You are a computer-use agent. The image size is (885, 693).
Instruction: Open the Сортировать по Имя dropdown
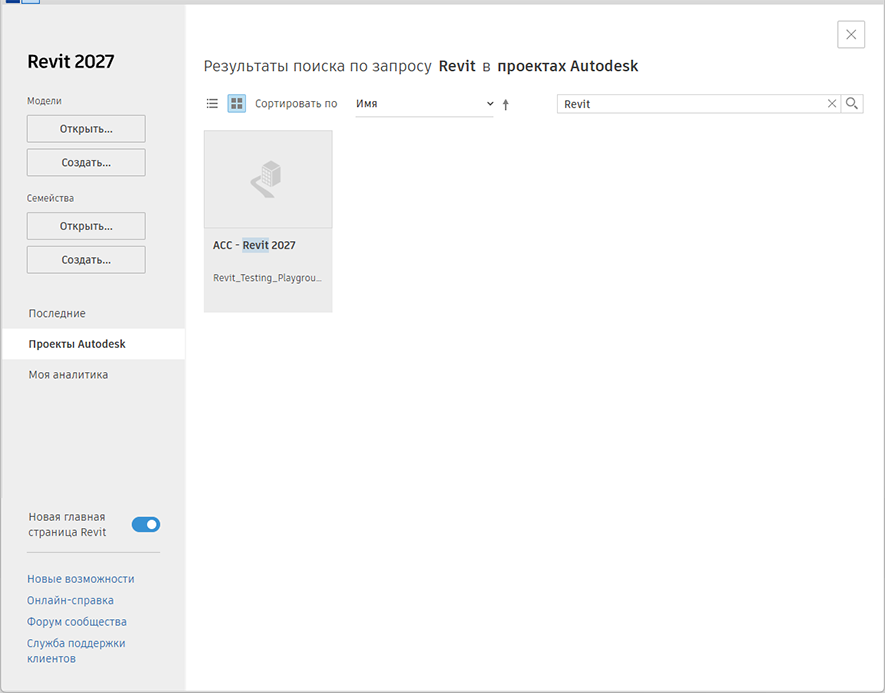point(424,104)
